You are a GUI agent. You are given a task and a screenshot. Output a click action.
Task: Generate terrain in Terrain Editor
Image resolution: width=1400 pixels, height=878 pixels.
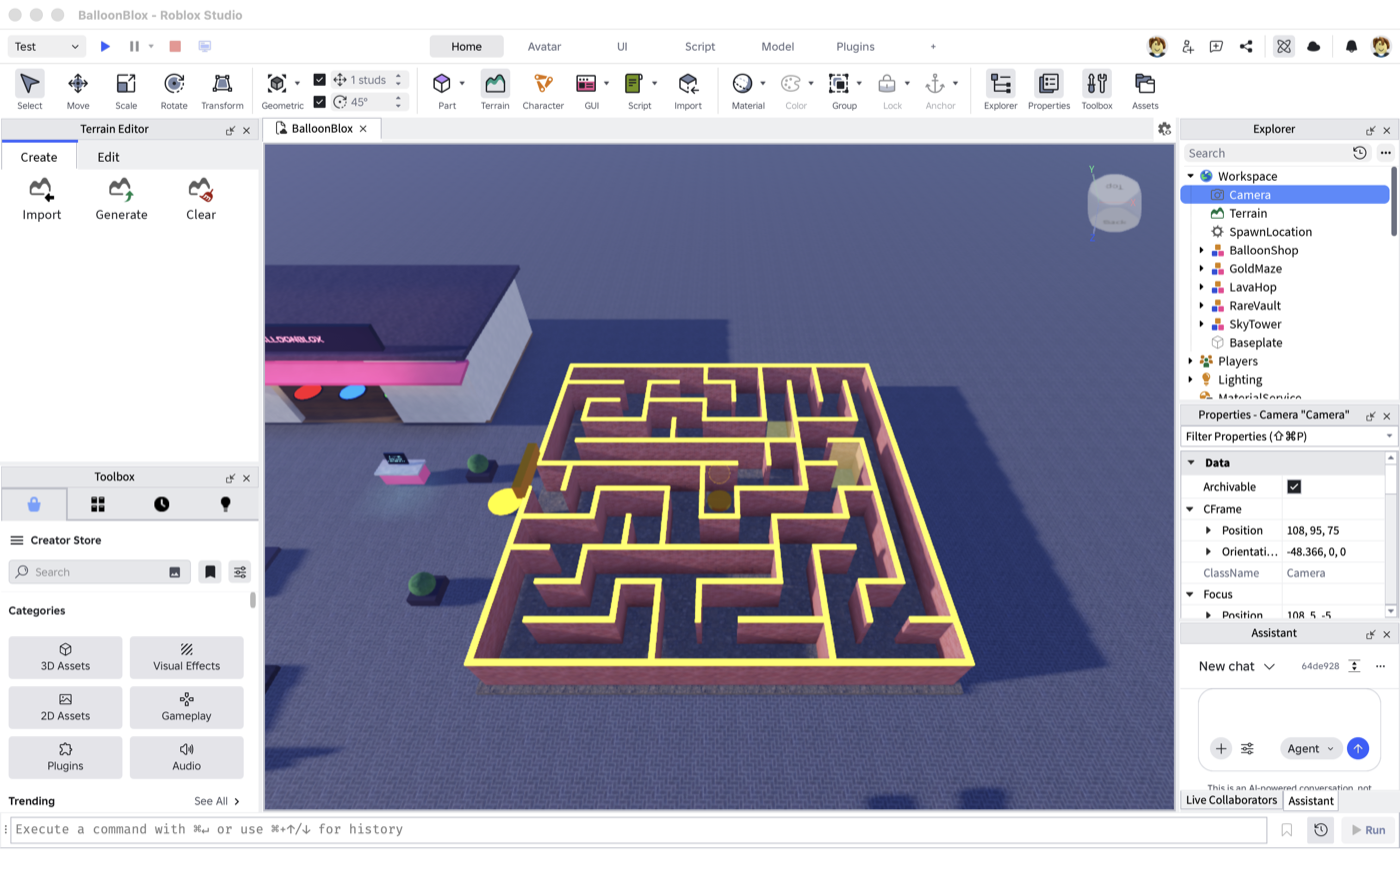click(121, 199)
